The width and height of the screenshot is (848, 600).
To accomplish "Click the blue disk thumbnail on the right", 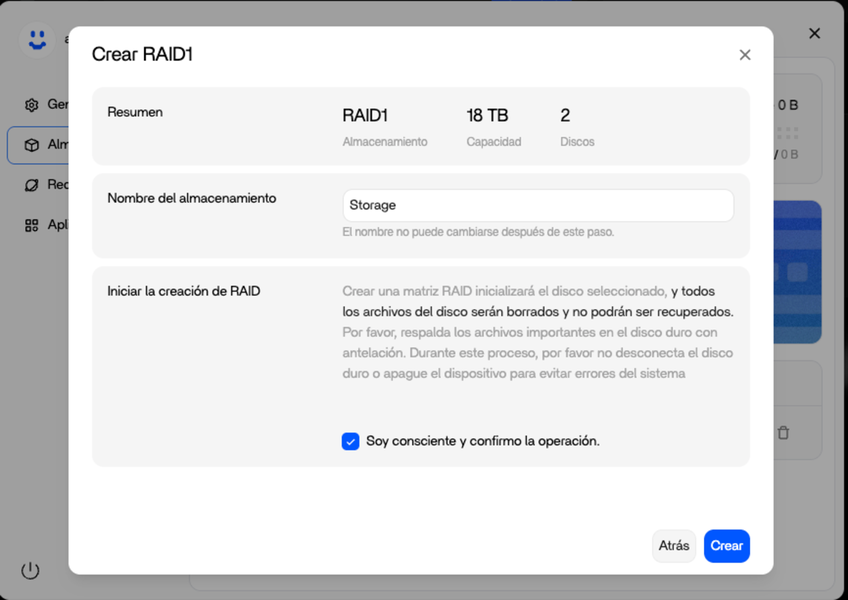I will point(797,271).
